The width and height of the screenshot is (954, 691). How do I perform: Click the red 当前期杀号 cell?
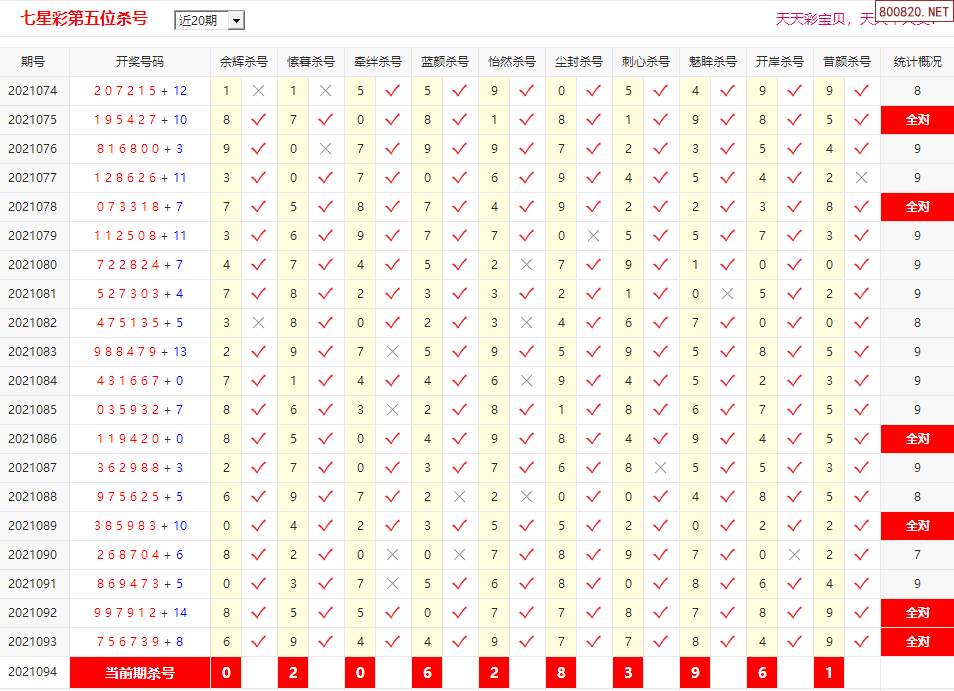click(140, 673)
